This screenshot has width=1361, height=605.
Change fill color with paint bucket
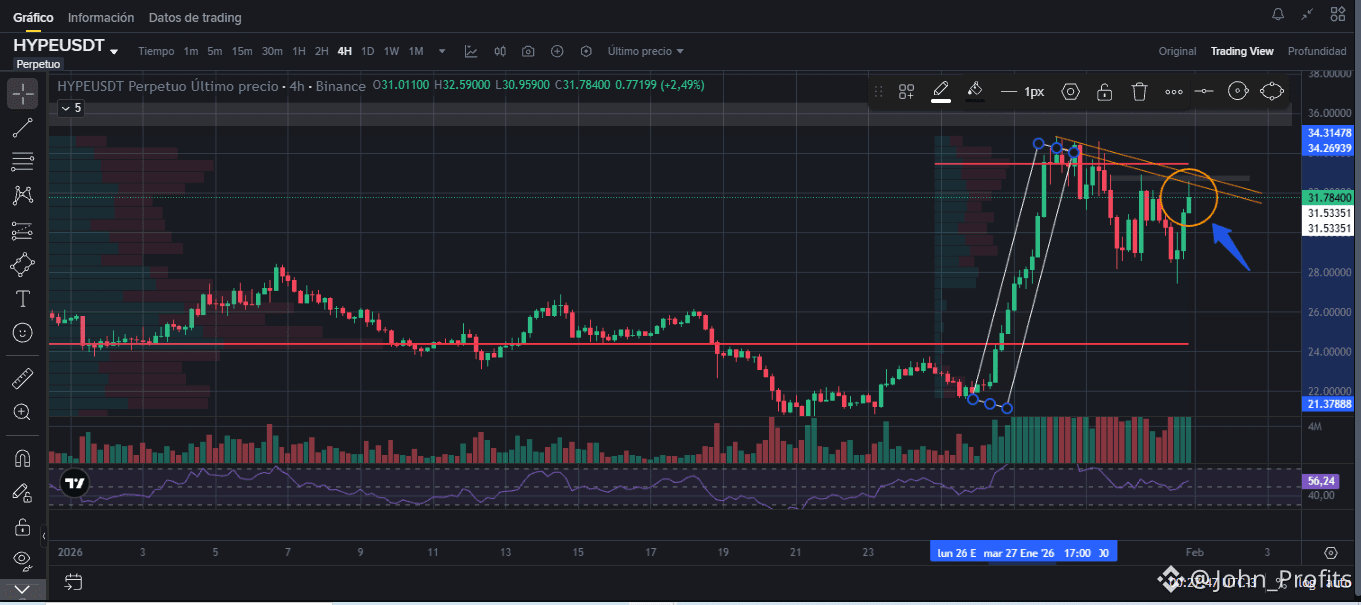pos(975,91)
